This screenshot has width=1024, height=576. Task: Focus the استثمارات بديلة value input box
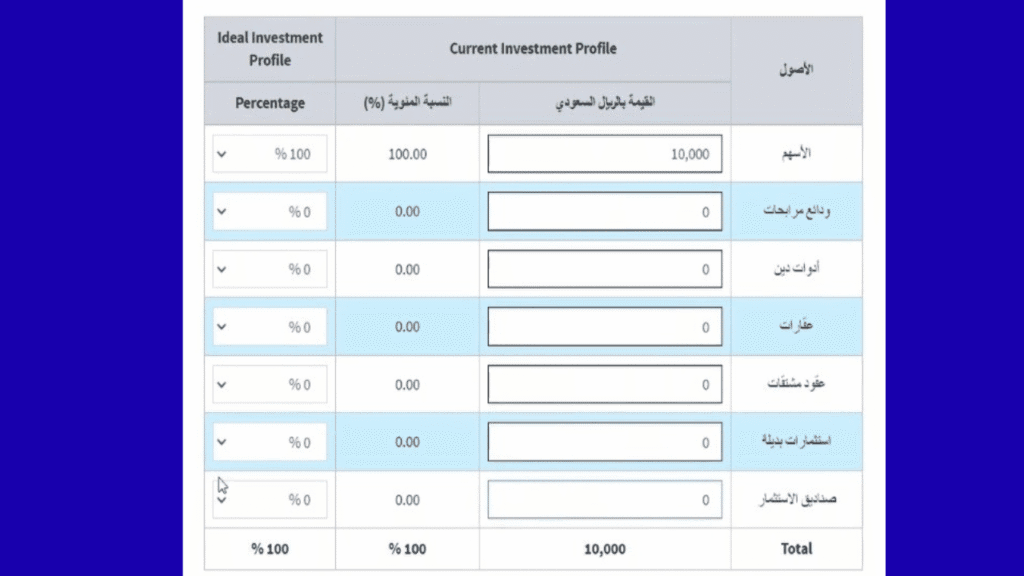click(x=604, y=442)
